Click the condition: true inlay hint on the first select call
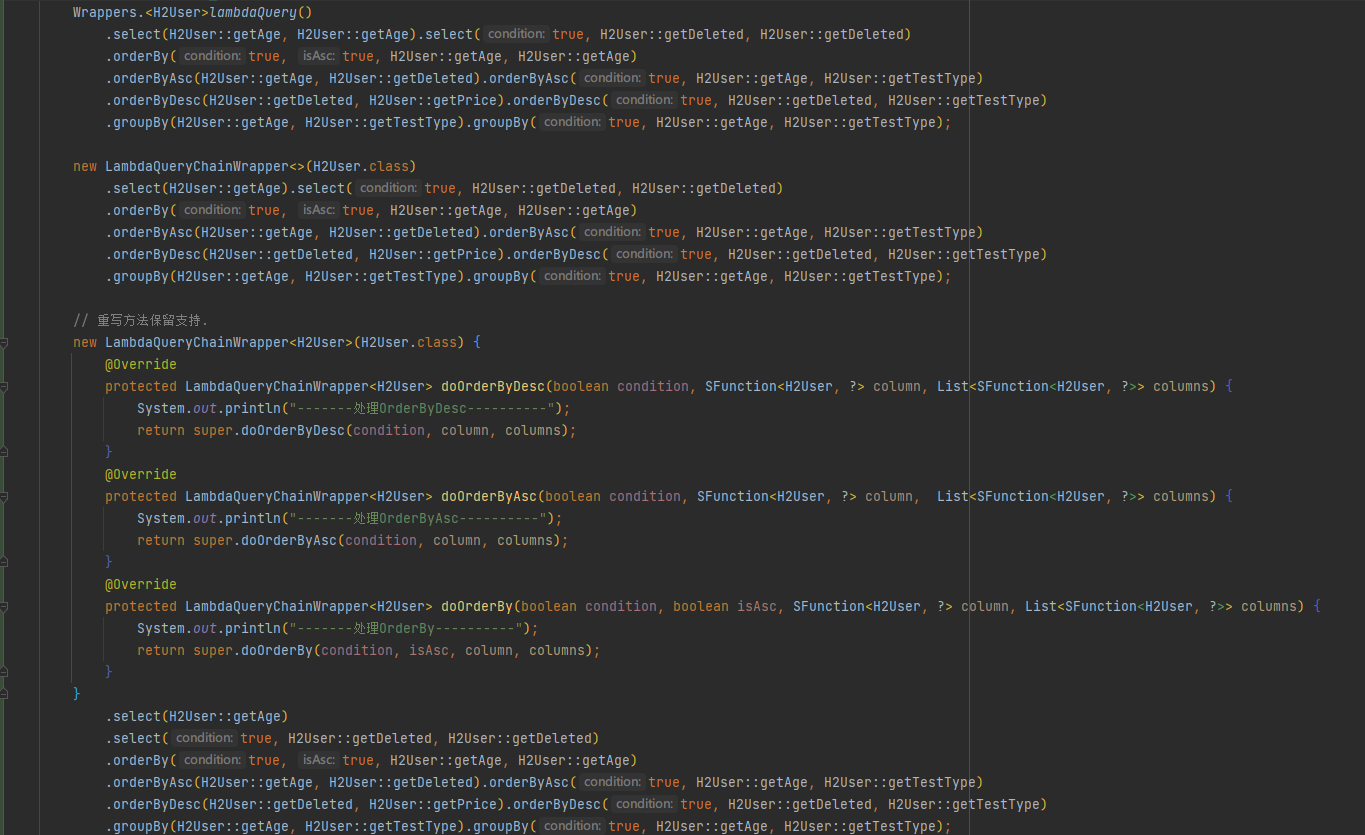 (516, 34)
